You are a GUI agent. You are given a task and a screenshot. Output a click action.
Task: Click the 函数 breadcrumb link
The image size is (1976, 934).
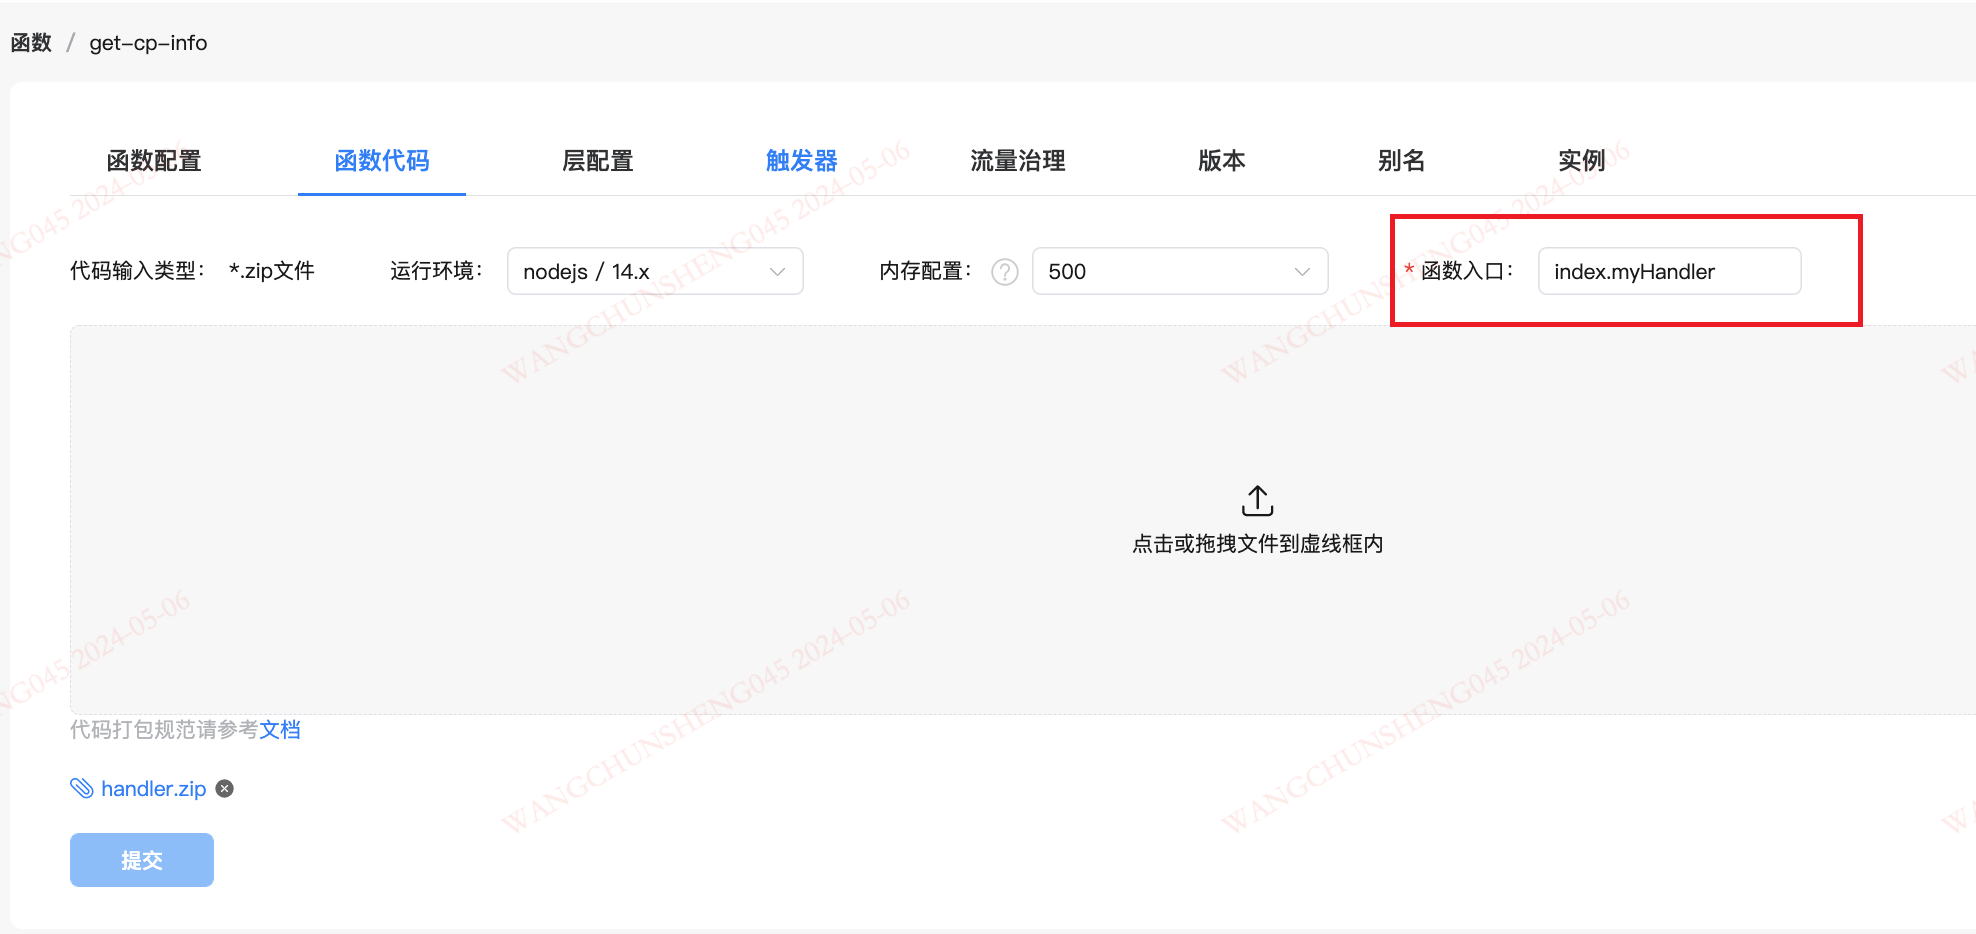(x=31, y=43)
